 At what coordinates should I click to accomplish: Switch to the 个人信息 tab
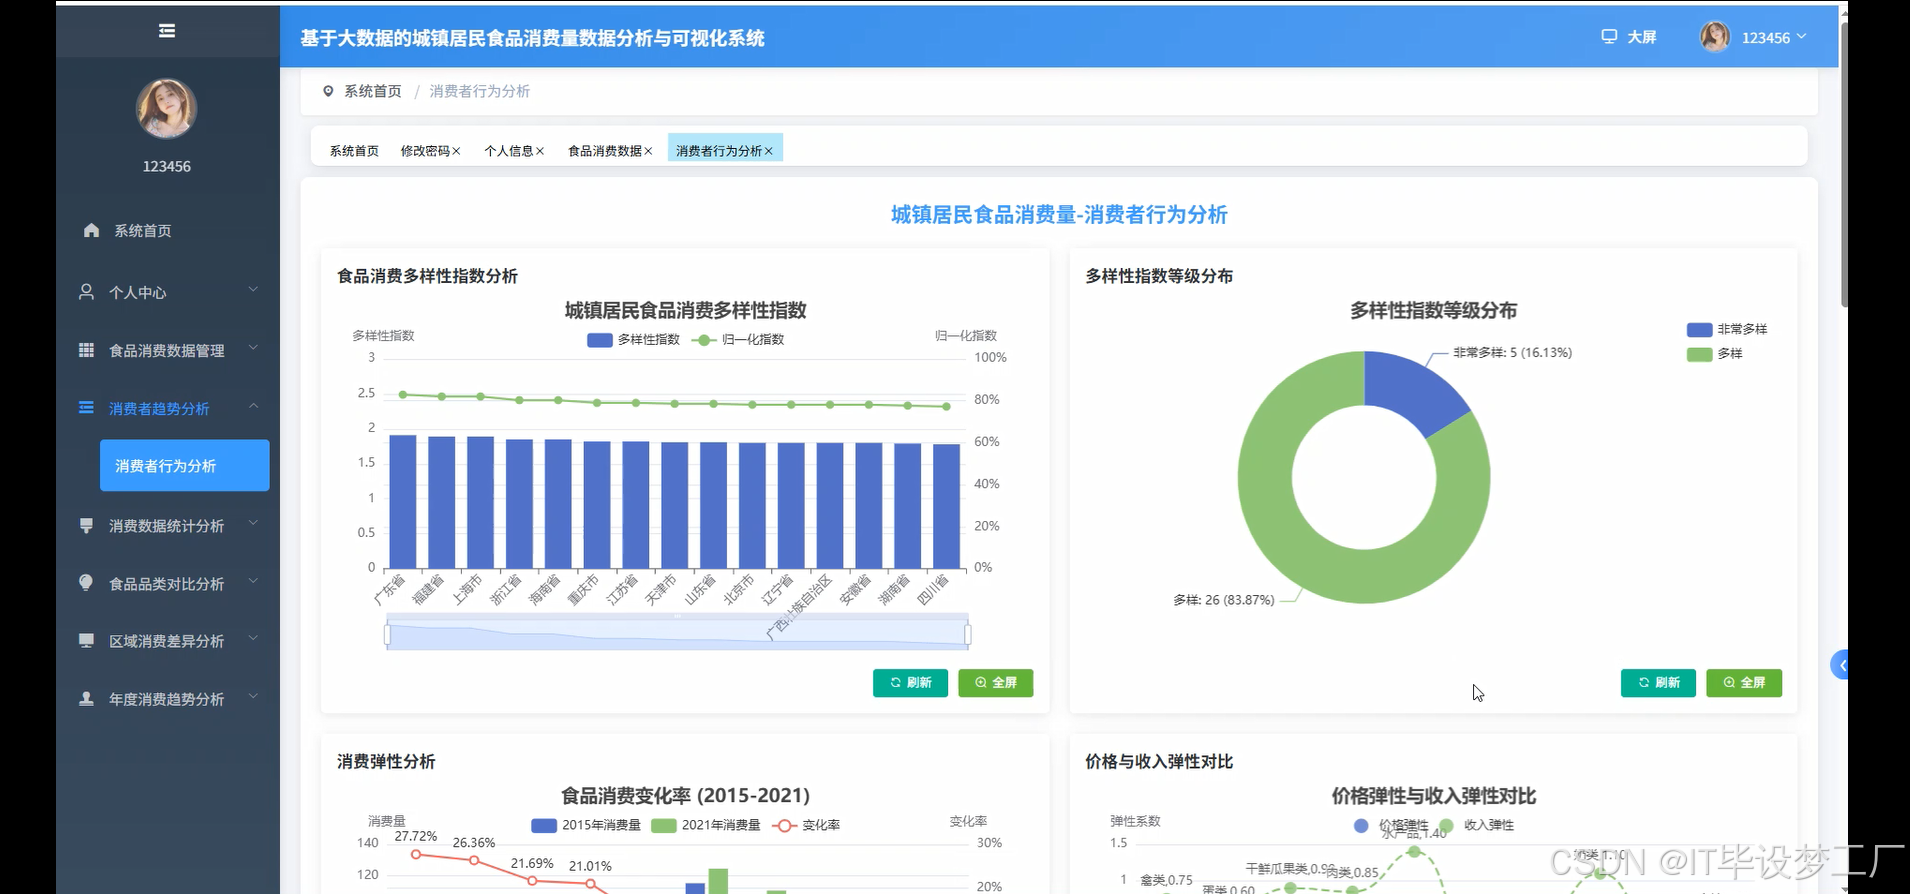click(x=509, y=151)
